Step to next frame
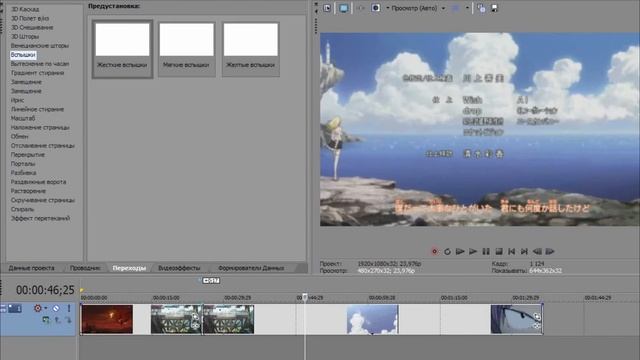This screenshot has height=360, width=640. [550, 251]
